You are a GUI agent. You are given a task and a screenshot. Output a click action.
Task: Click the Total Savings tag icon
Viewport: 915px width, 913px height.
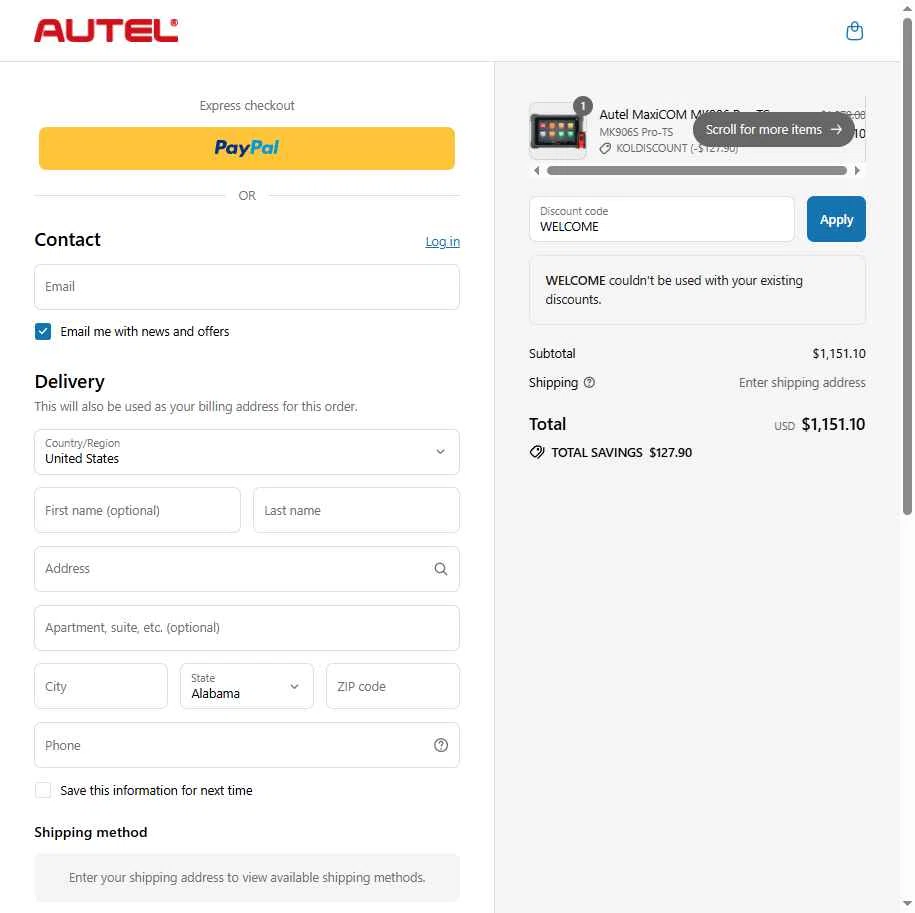click(537, 452)
